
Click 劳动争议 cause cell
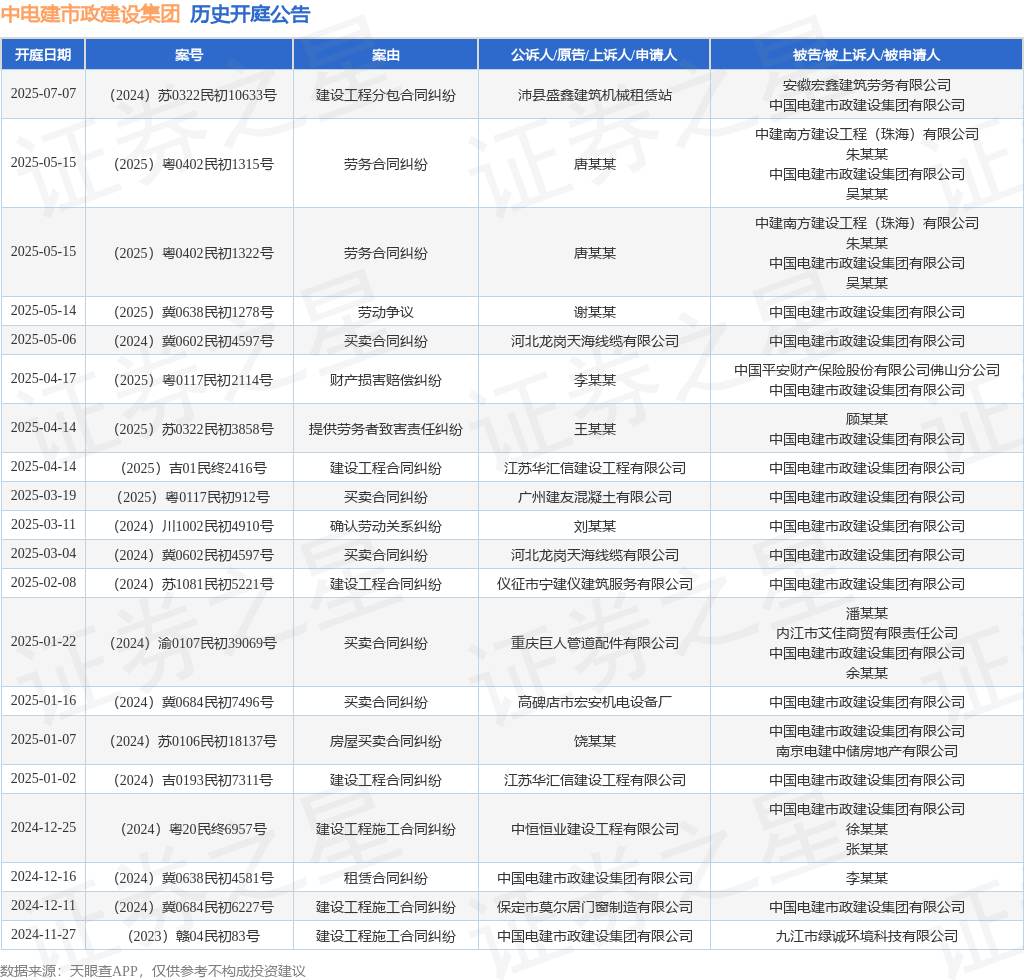tap(385, 312)
